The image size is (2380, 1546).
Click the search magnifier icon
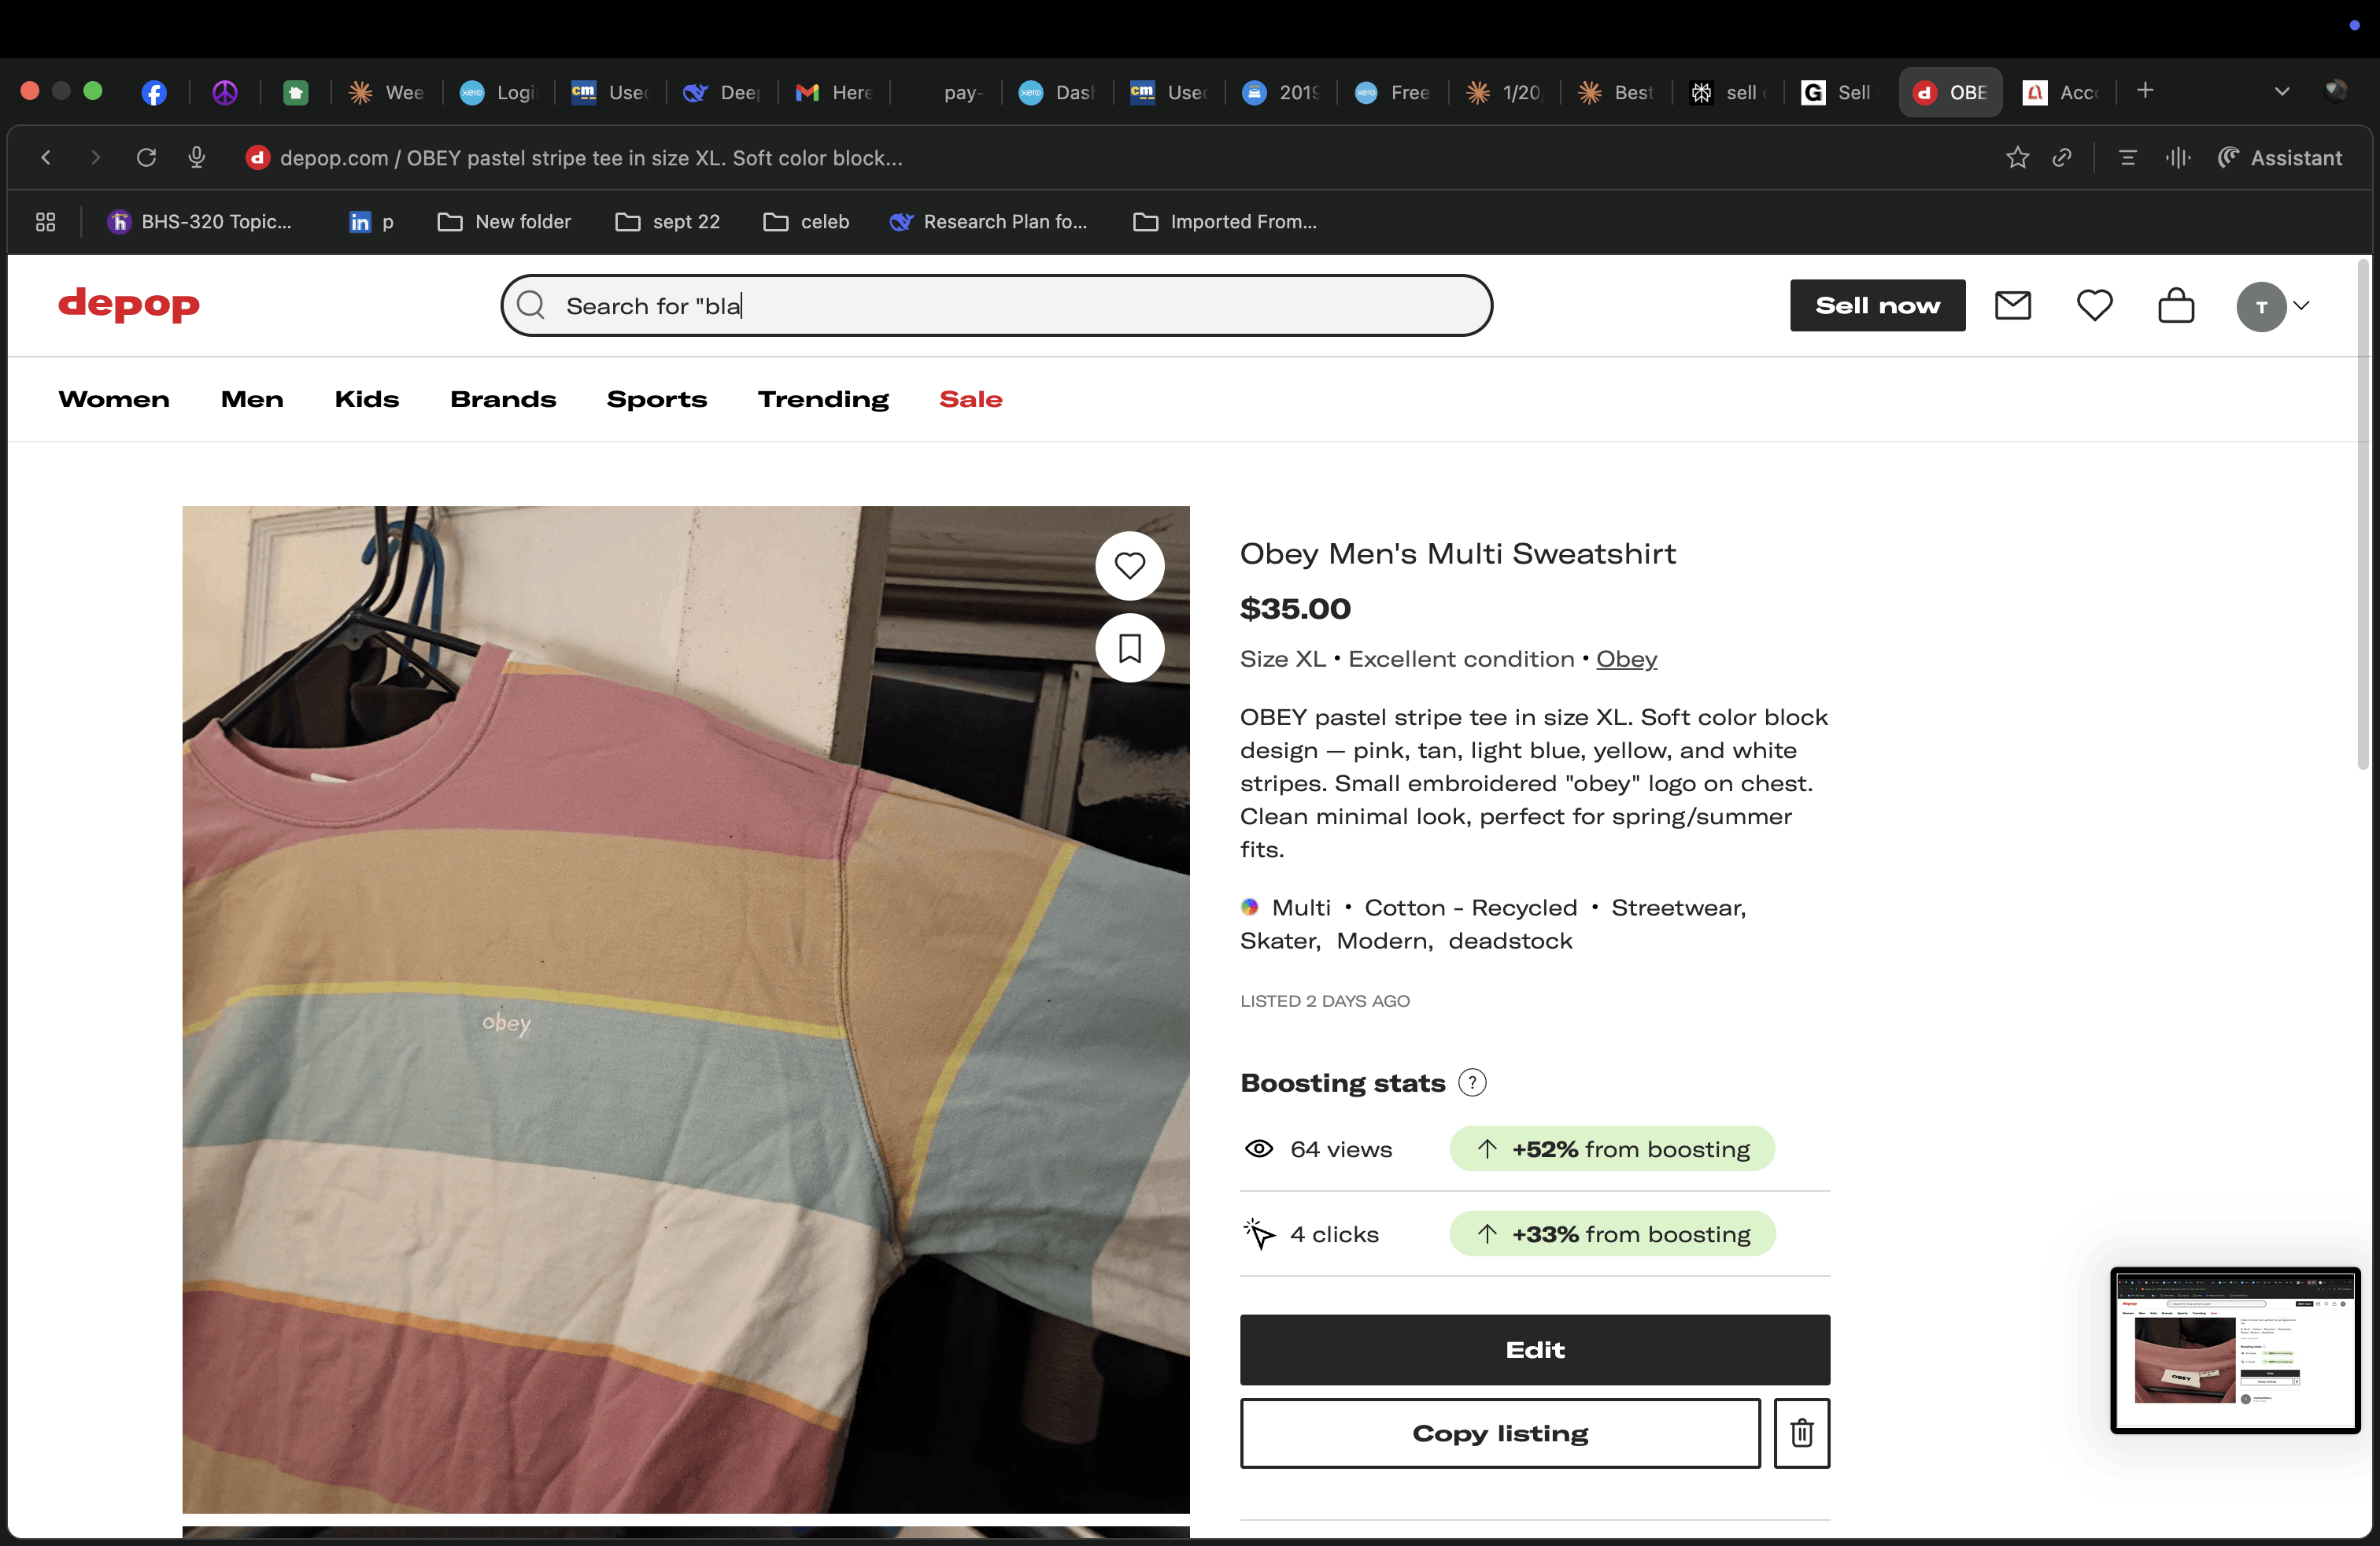(x=531, y=305)
